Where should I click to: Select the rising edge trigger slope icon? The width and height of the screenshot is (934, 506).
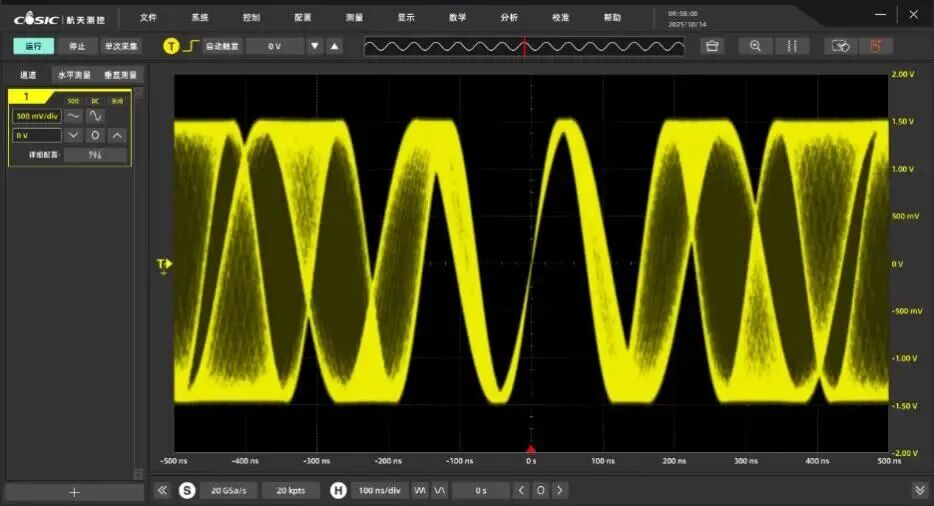click(x=190, y=46)
